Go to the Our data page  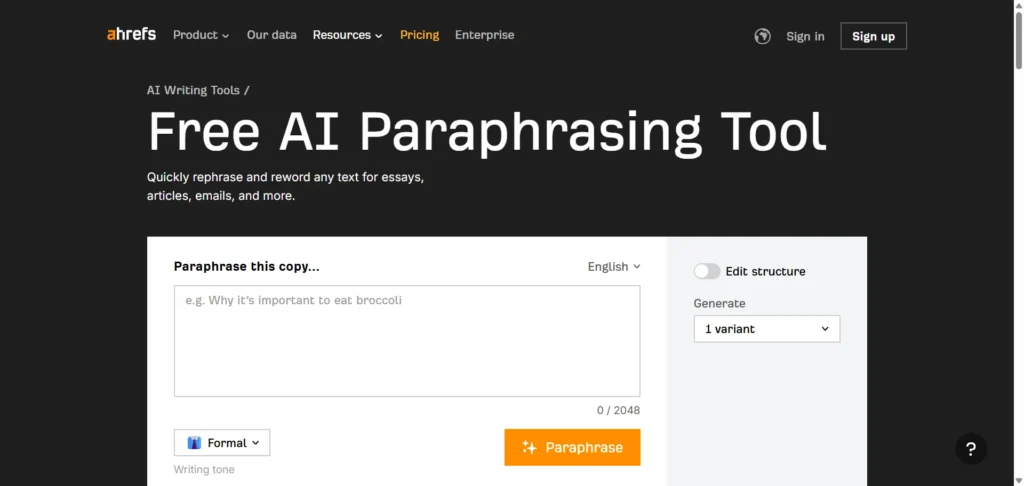point(272,35)
